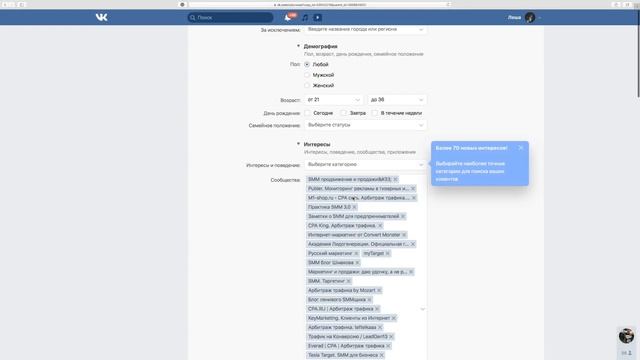Viewport: 640px width, 360px height.
Task: Remove the M1-shop.ru community tag
Action: [413, 198]
